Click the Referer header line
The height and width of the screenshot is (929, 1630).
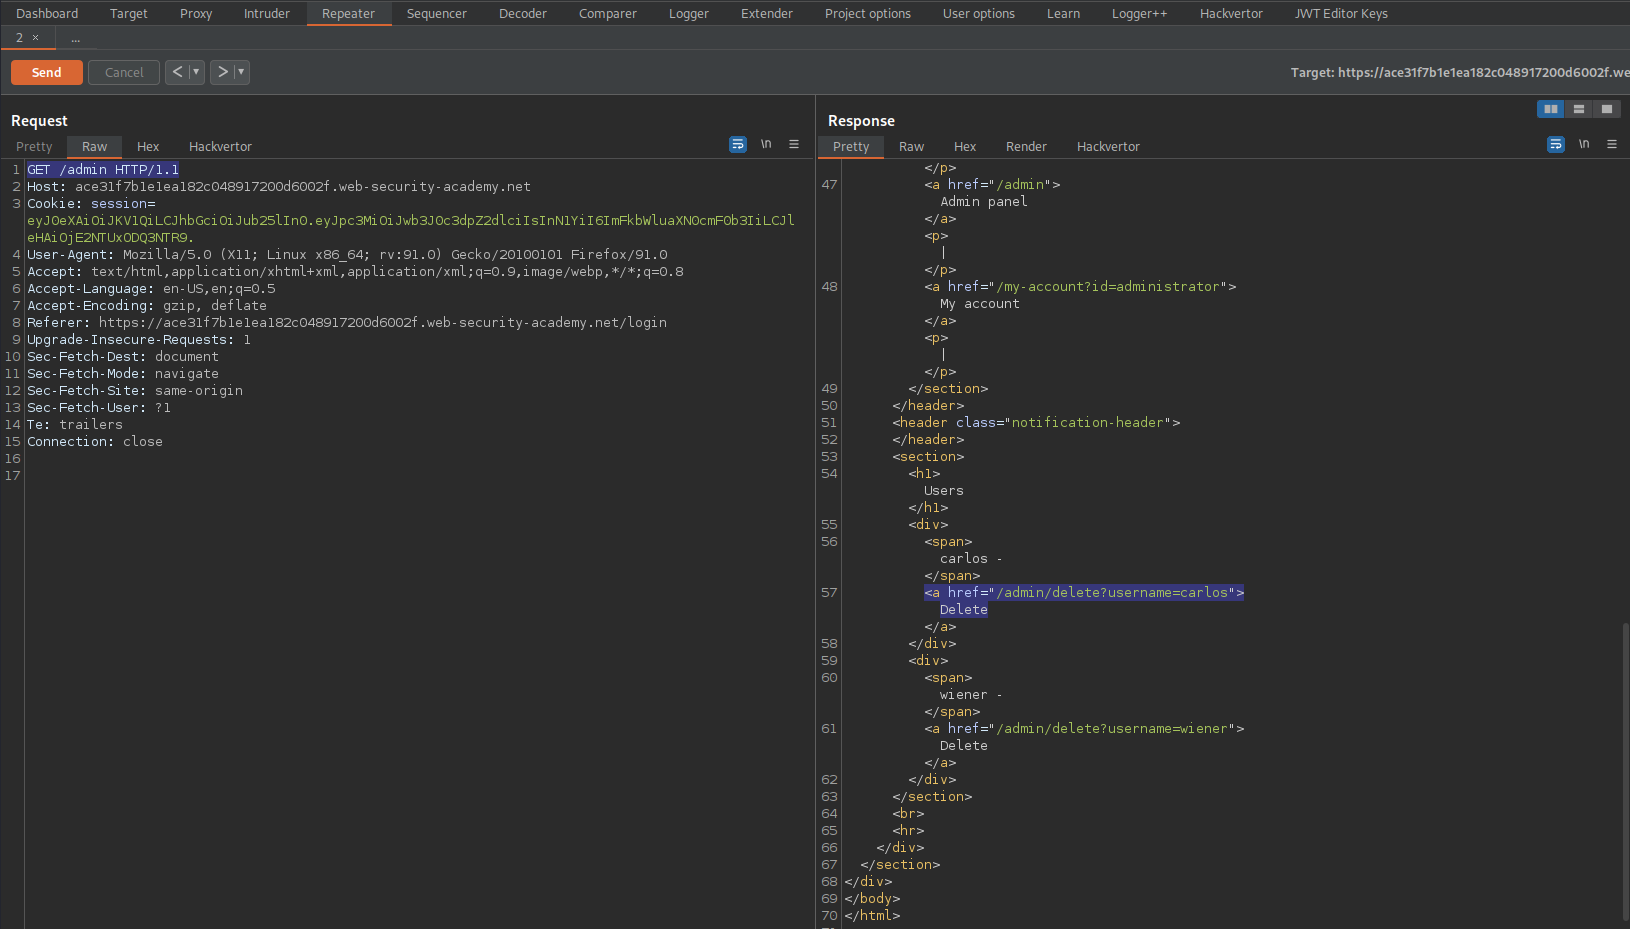click(347, 322)
